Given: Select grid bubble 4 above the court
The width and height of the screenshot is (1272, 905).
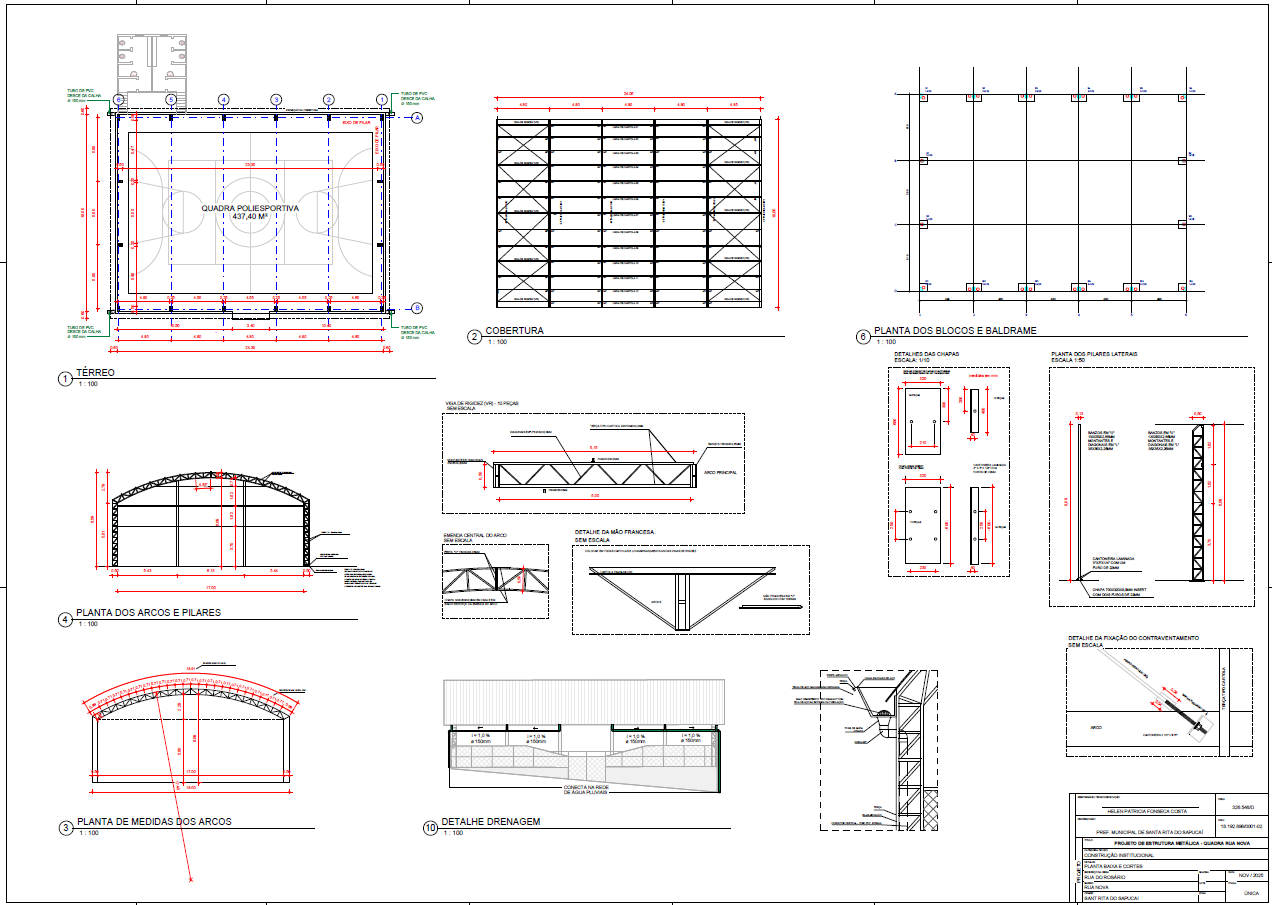Looking at the screenshot, I should point(224,99).
